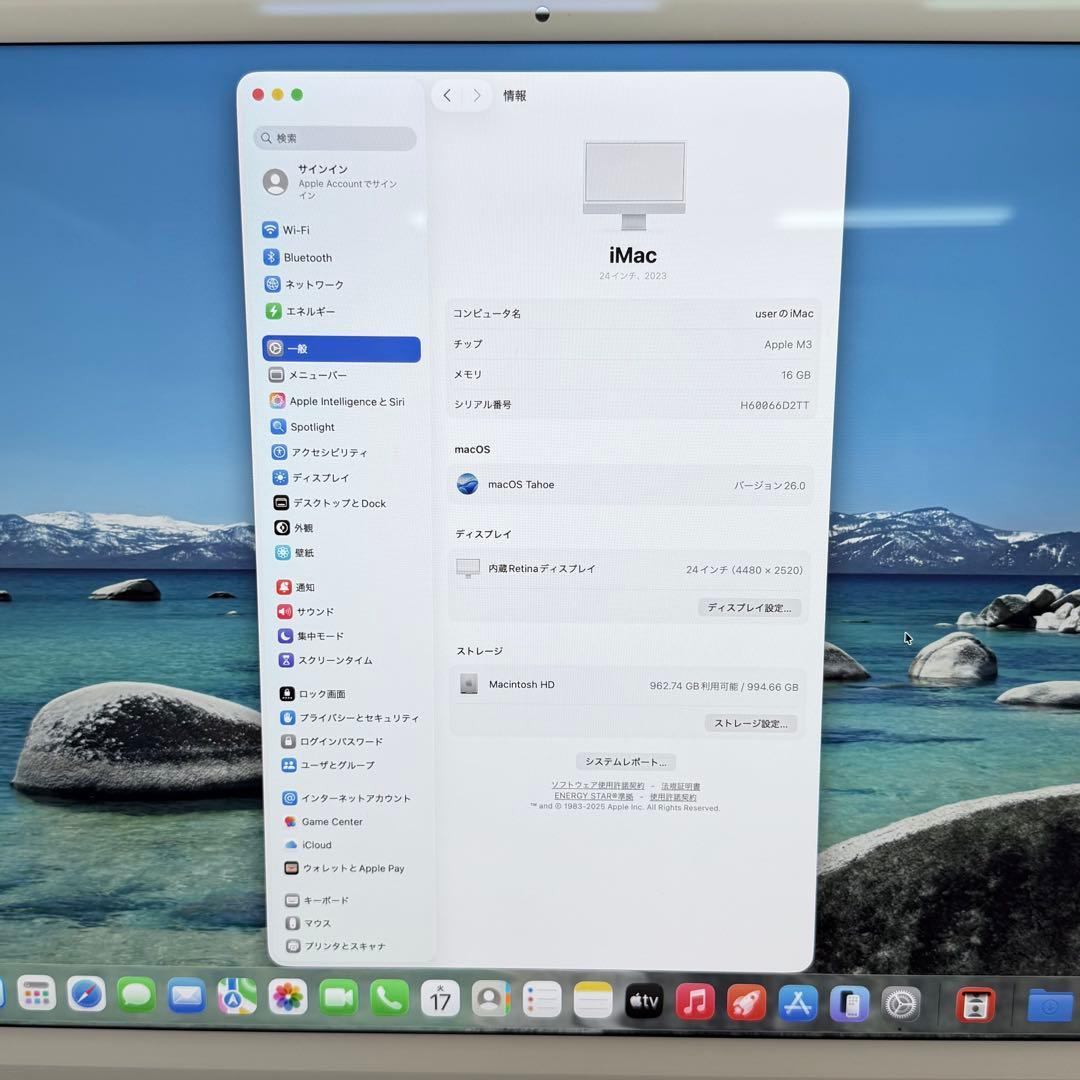Image resolution: width=1080 pixels, height=1080 pixels.
Task: Select アクセシビリティ in sidebar
Action: [320, 453]
